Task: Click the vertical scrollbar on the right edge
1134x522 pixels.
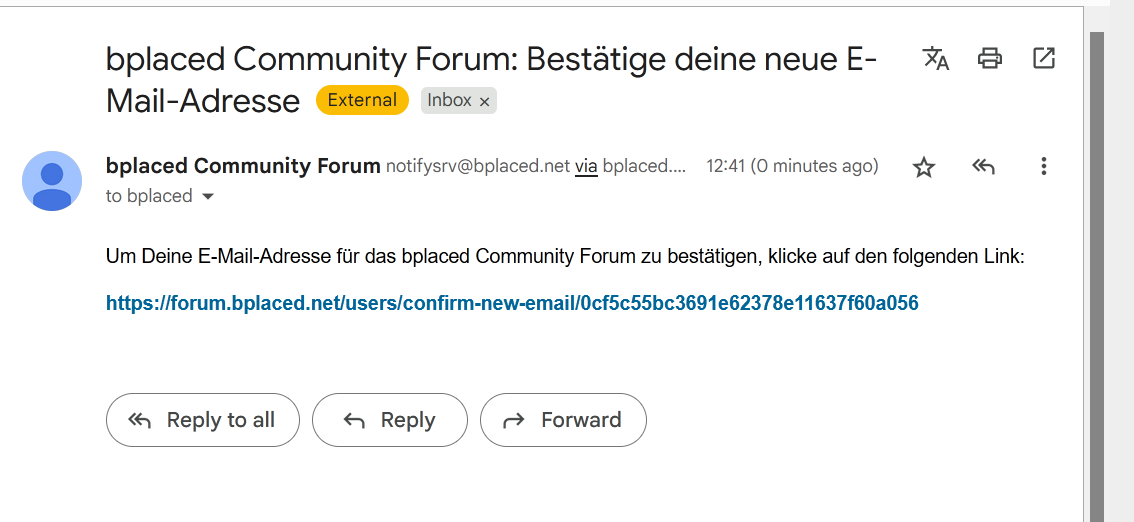Action: coord(1097,275)
